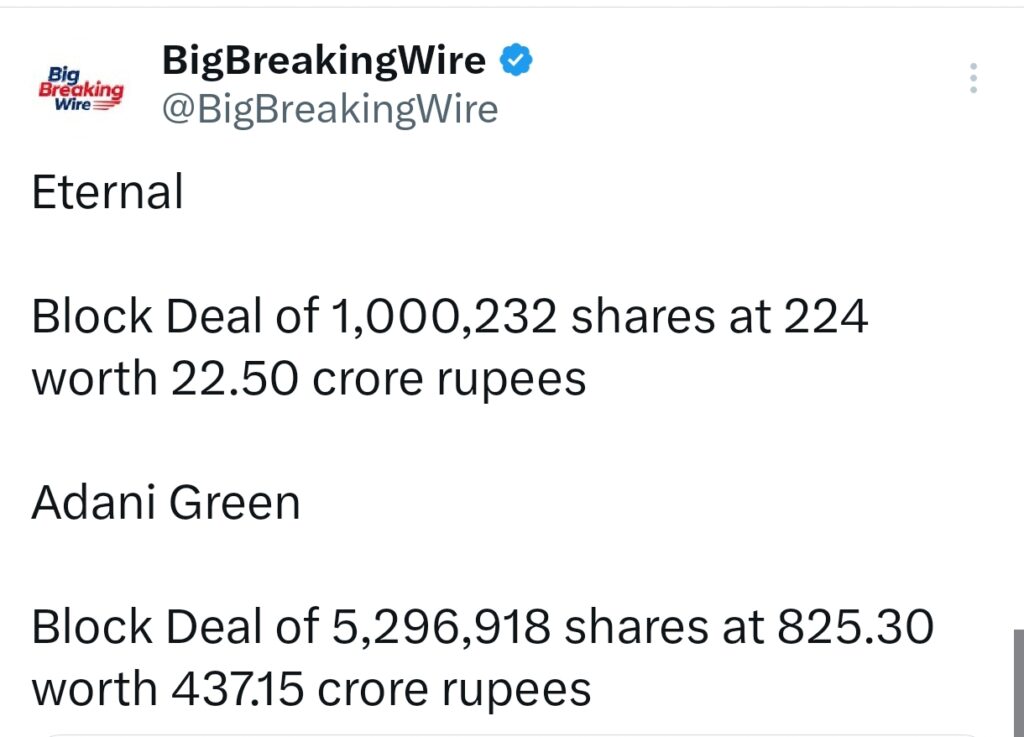This screenshot has height=737, width=1024.
Task: Select the word Eternal in the post
Action: tap(108, 192)
